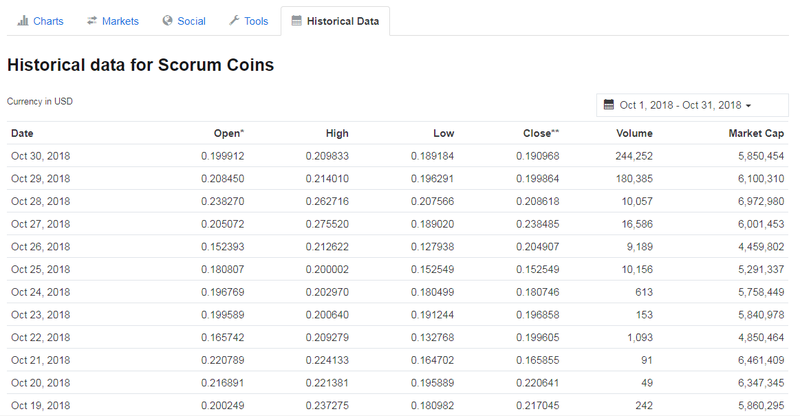
Task: Click the High column header
Action: [337, 133]
